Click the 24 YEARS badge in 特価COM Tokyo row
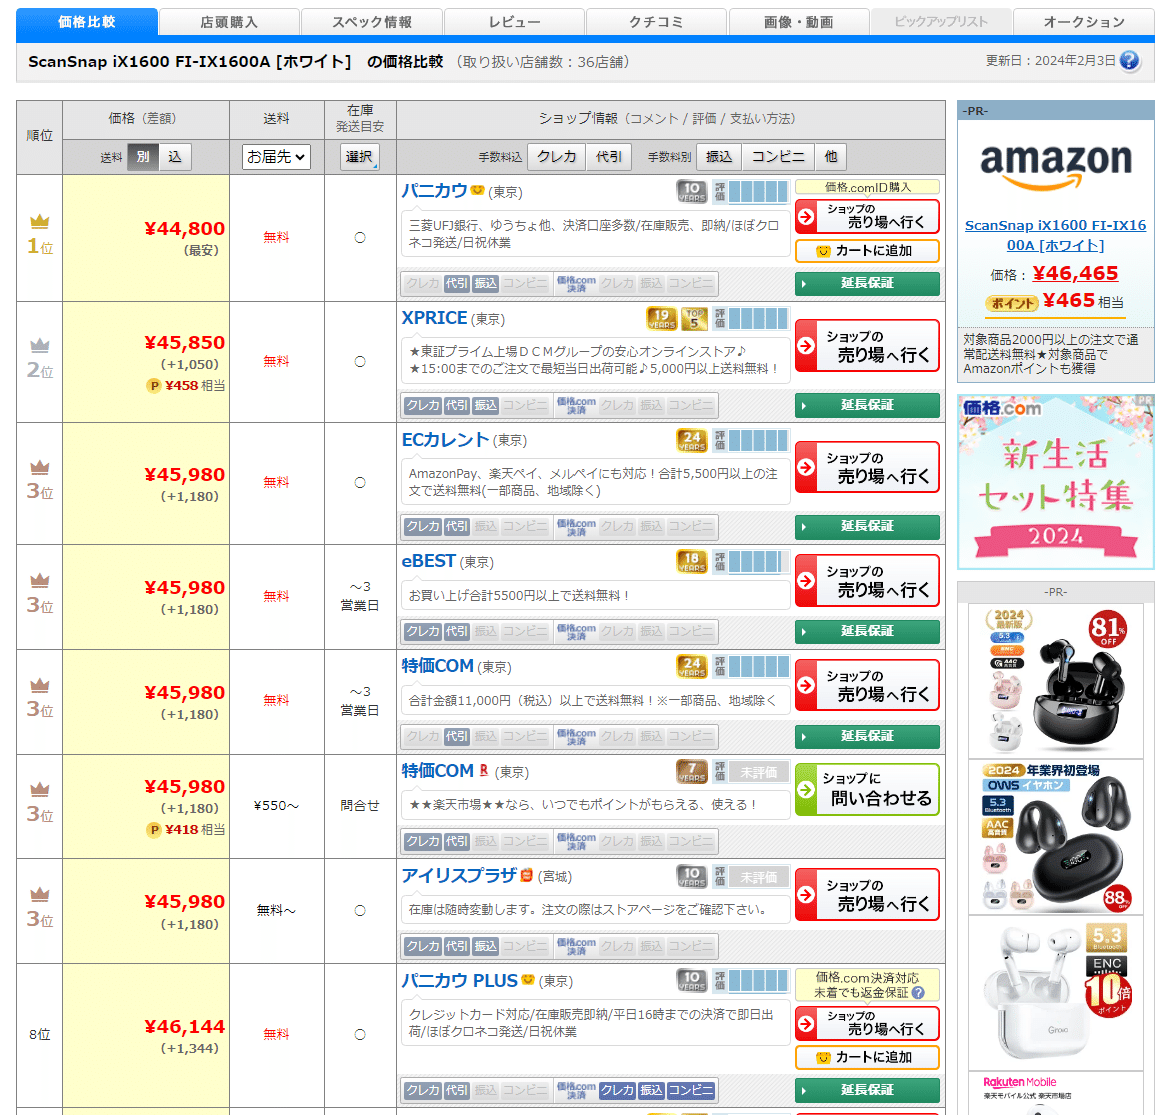1168x1115 pixels. 691,667
